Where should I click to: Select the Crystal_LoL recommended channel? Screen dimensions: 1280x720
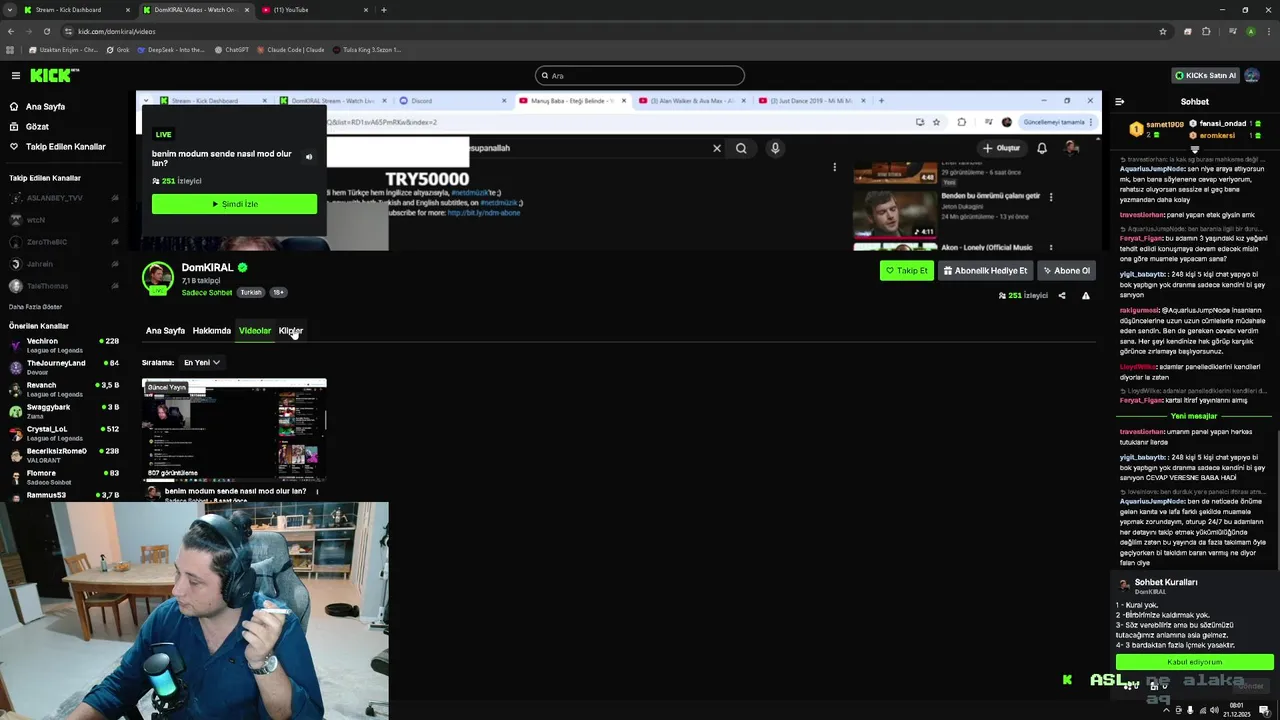click(x=63, y=432)
